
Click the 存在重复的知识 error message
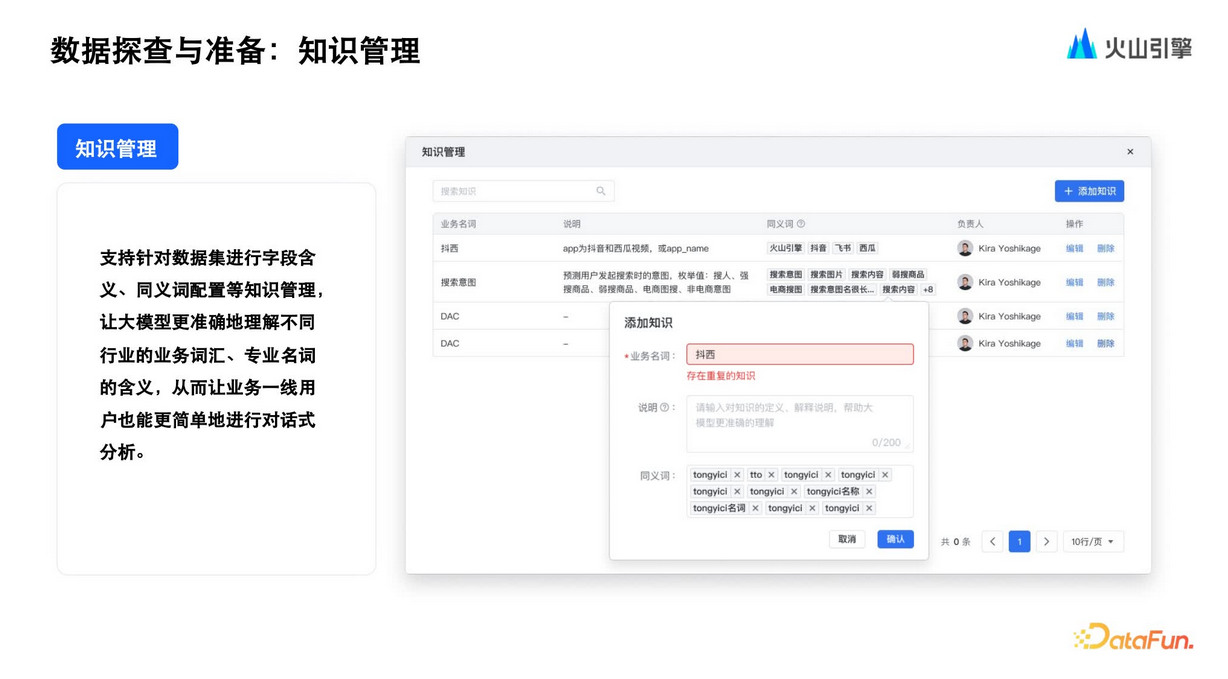click(721, 376)
